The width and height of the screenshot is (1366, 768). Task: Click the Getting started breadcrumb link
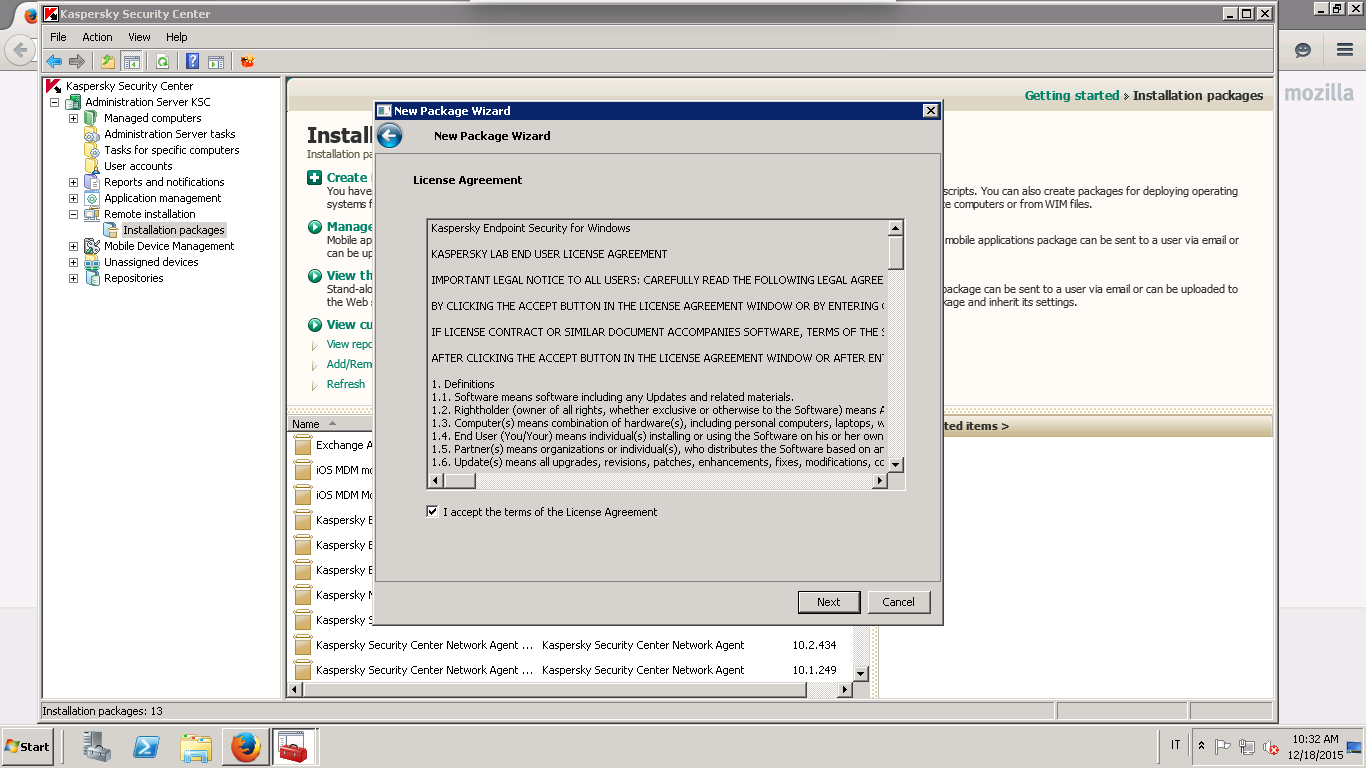coord(1071,96)
